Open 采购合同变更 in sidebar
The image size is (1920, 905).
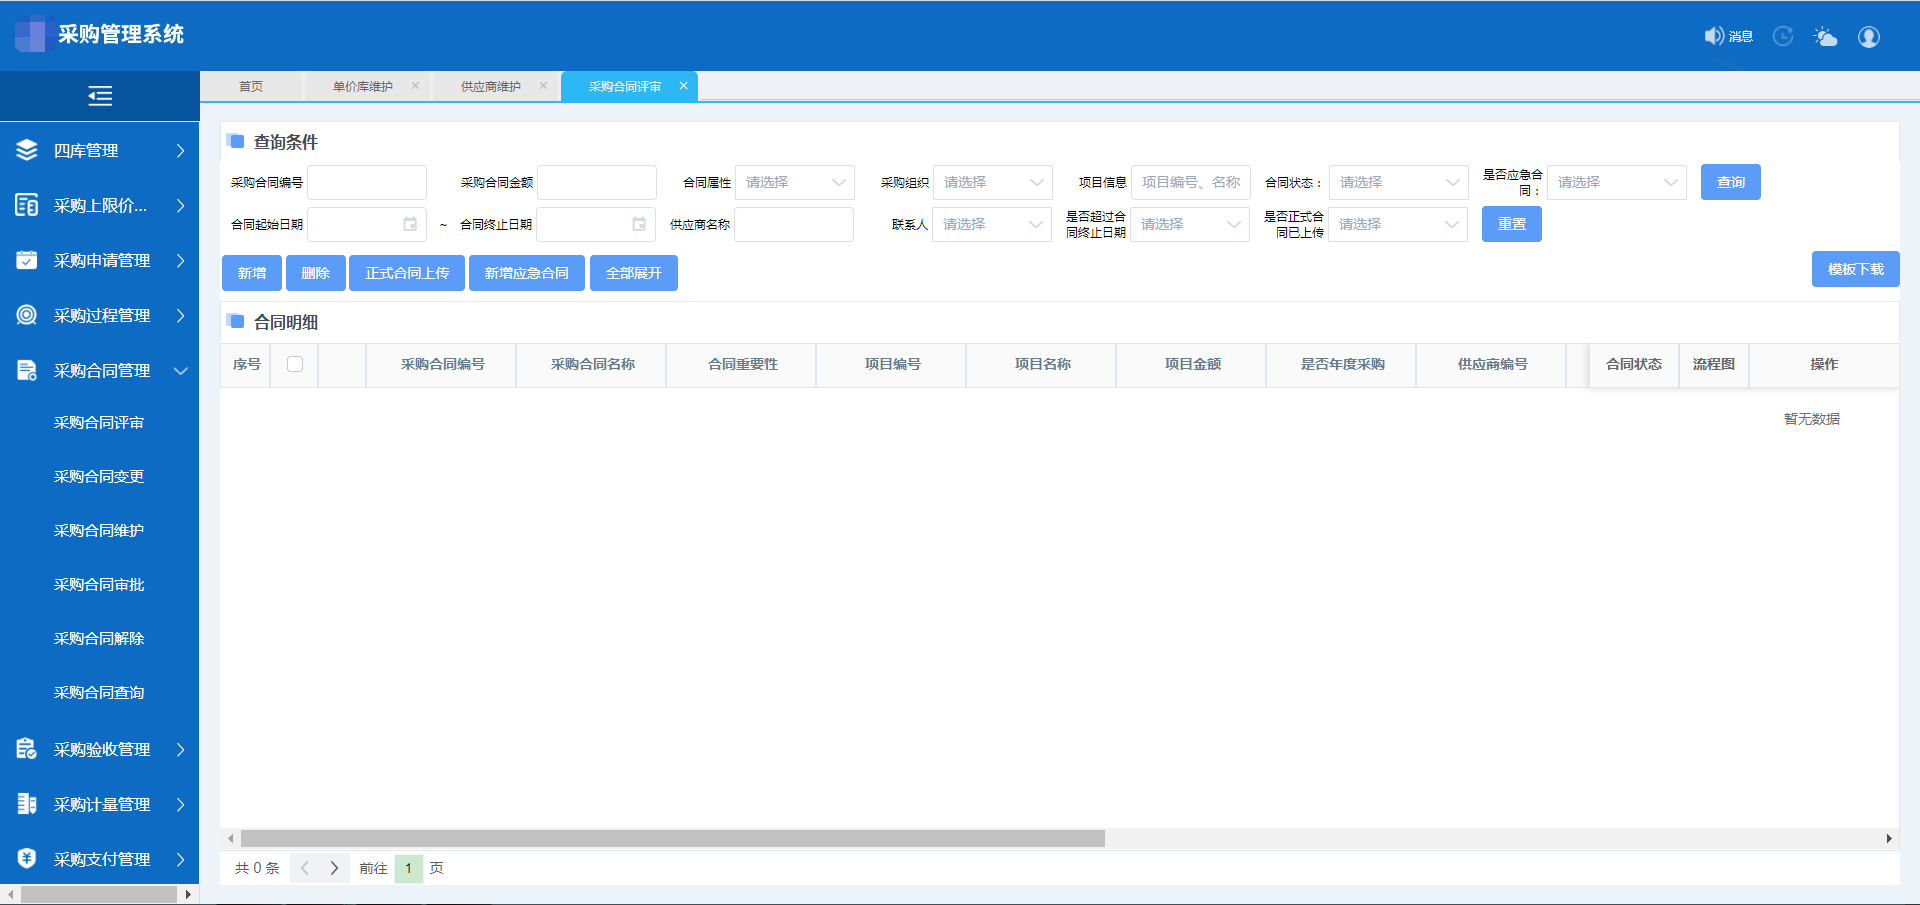click(x=99, y=476)
